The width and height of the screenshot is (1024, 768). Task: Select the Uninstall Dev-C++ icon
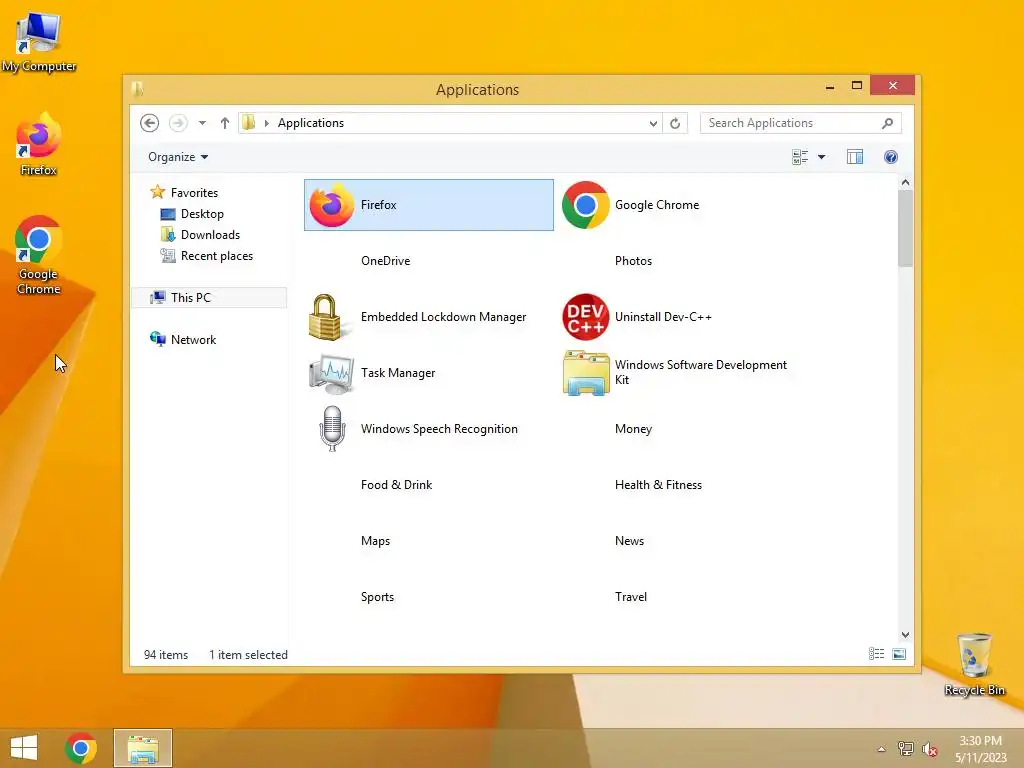(585, 317)
